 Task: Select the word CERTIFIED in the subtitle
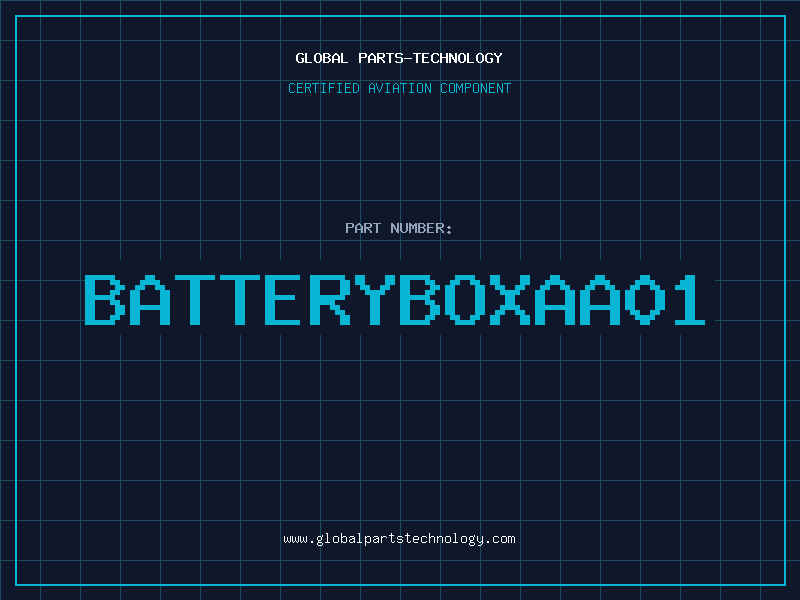[325, 89]
